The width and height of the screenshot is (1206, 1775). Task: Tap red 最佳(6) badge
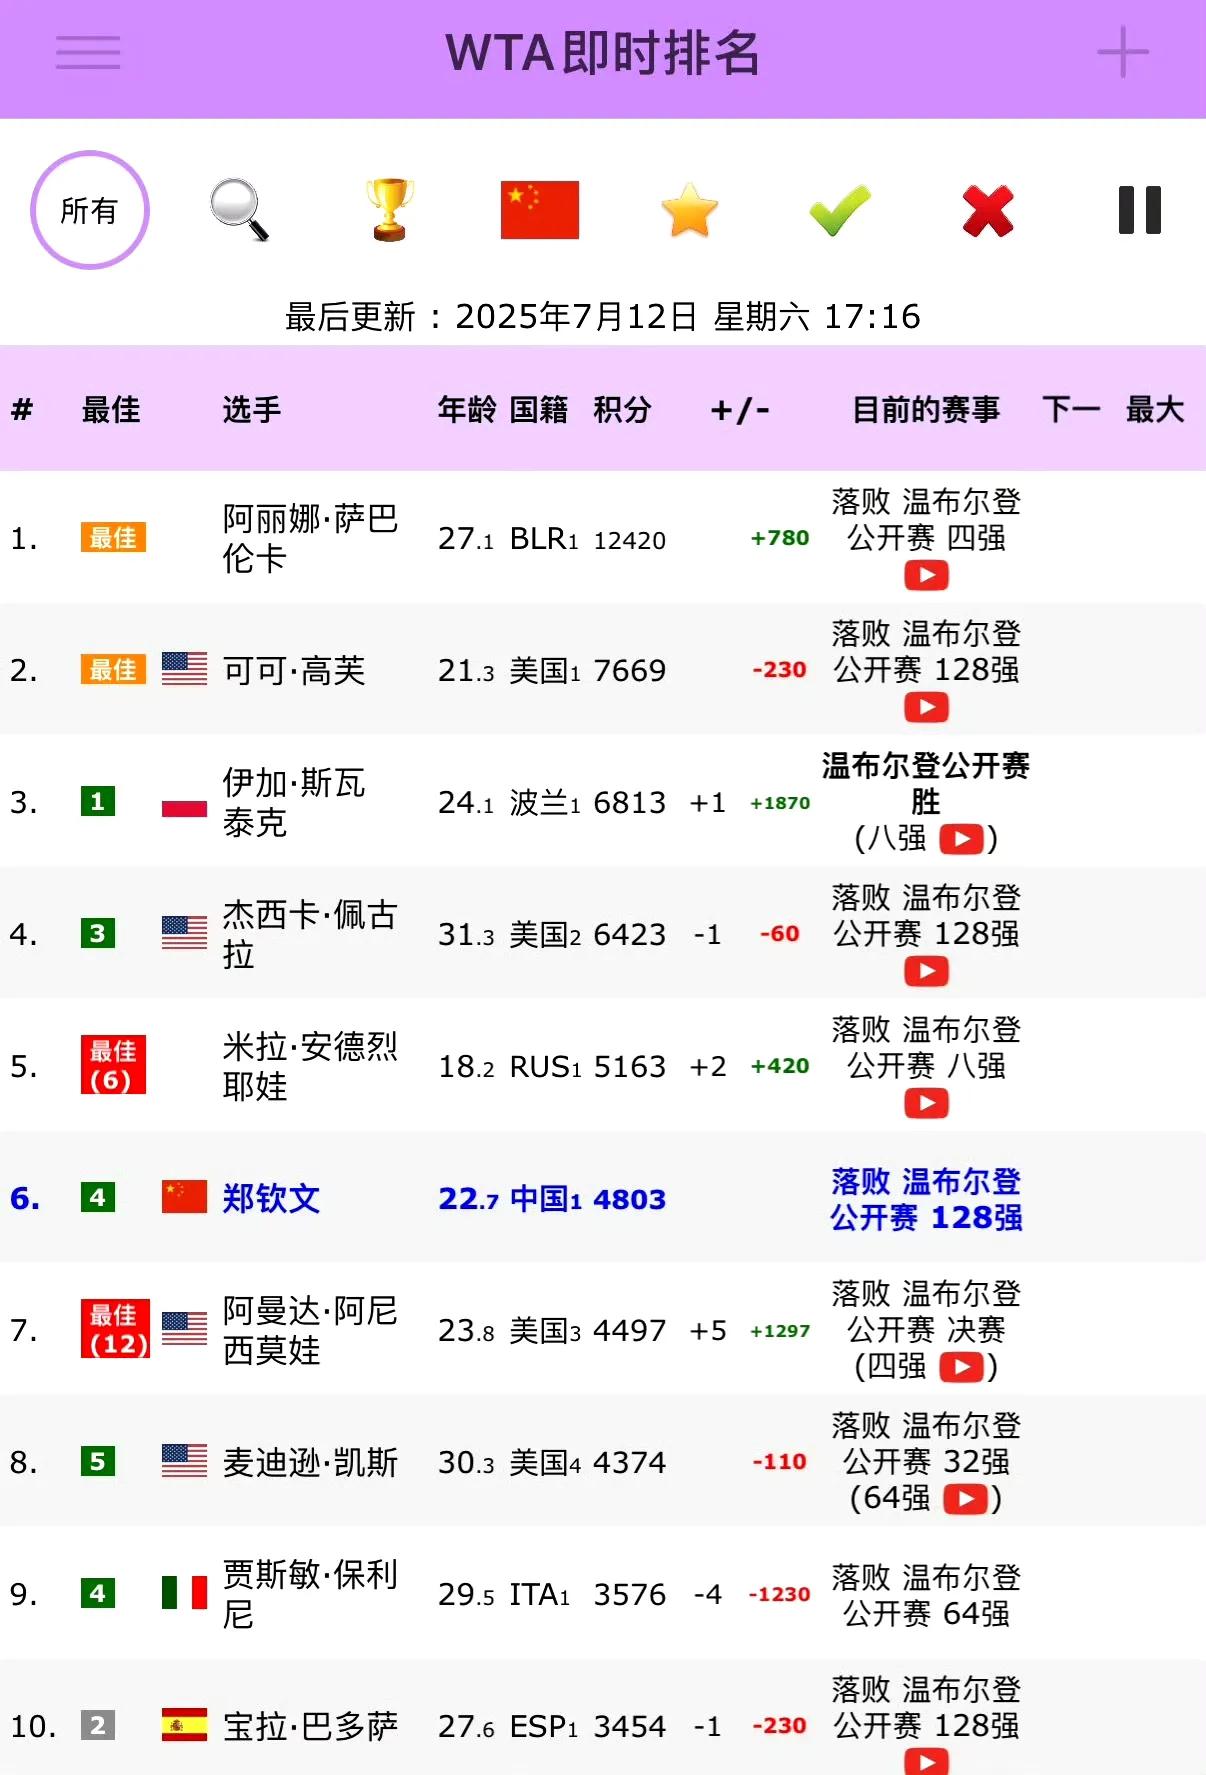(113, 1065)
